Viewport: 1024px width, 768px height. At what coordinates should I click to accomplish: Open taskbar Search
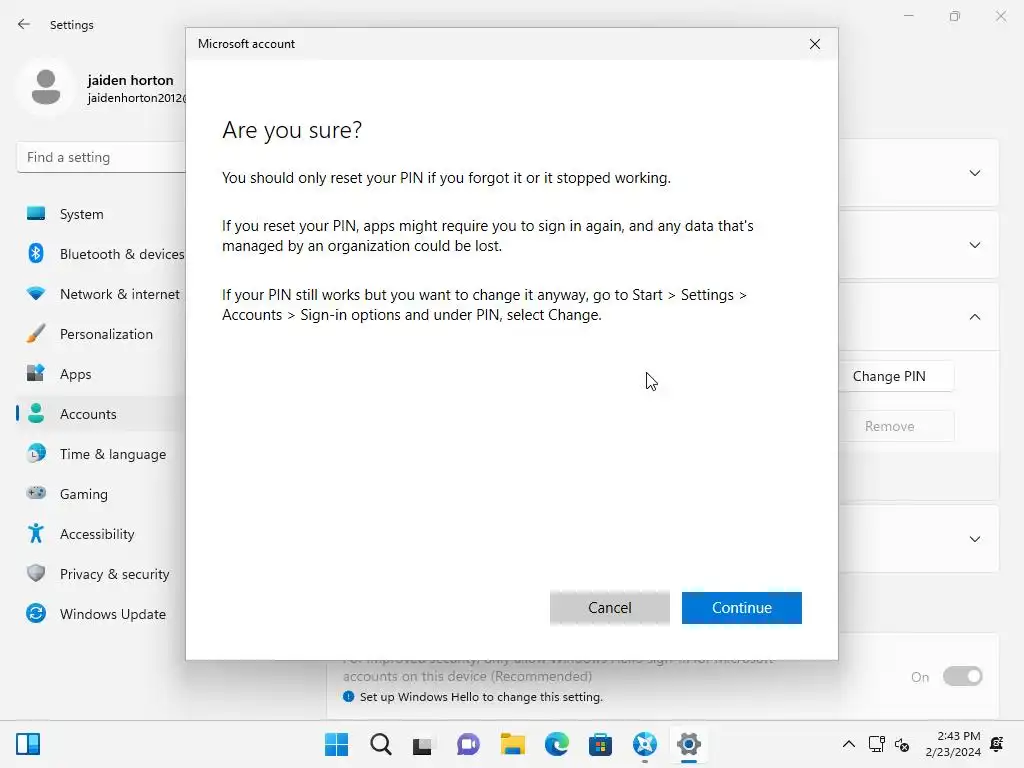(x=381, y=744)
